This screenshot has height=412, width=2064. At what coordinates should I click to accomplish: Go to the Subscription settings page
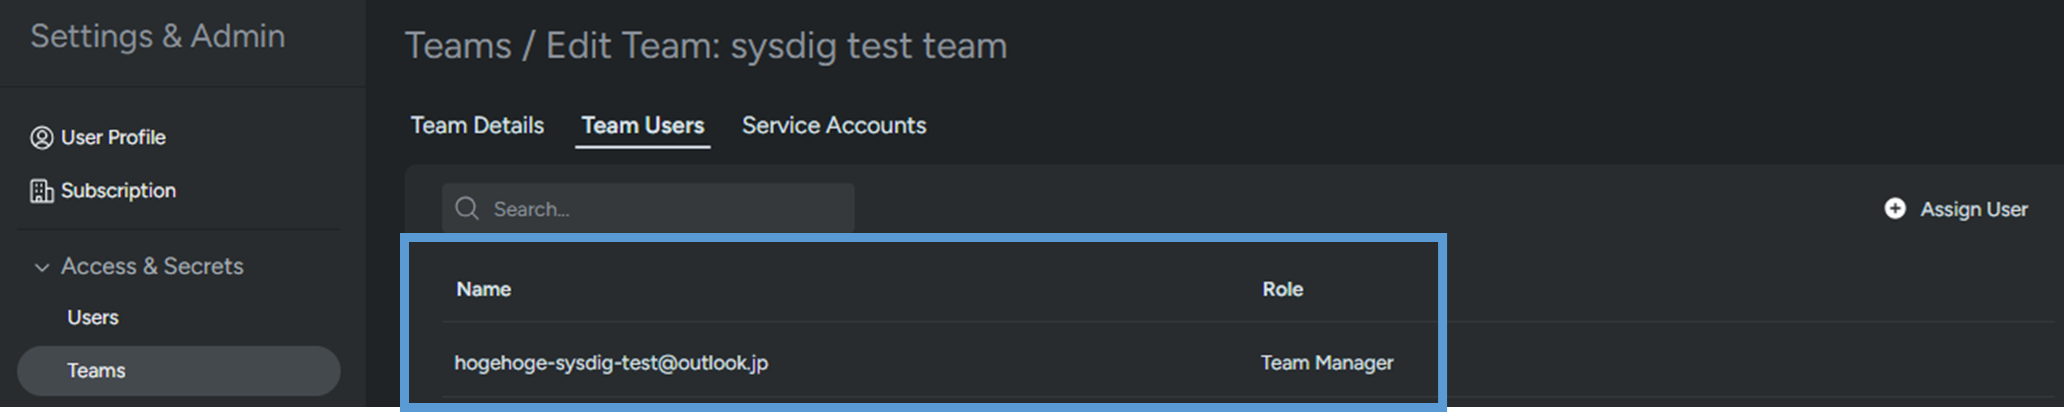tap(118, 191)
